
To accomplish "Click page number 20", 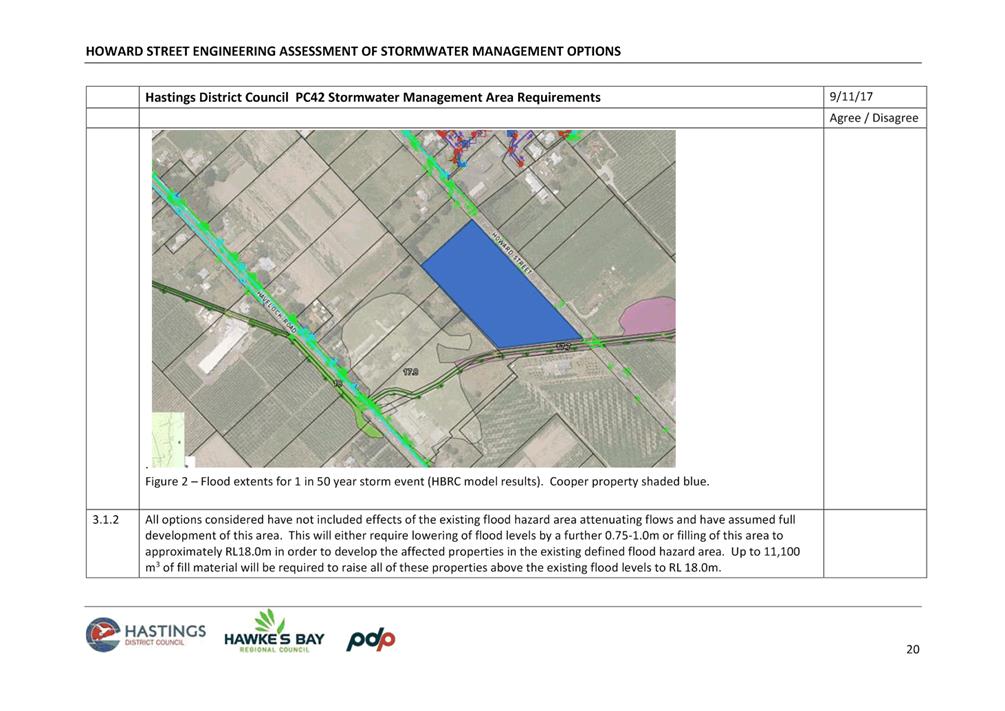I will coord(913,649).
